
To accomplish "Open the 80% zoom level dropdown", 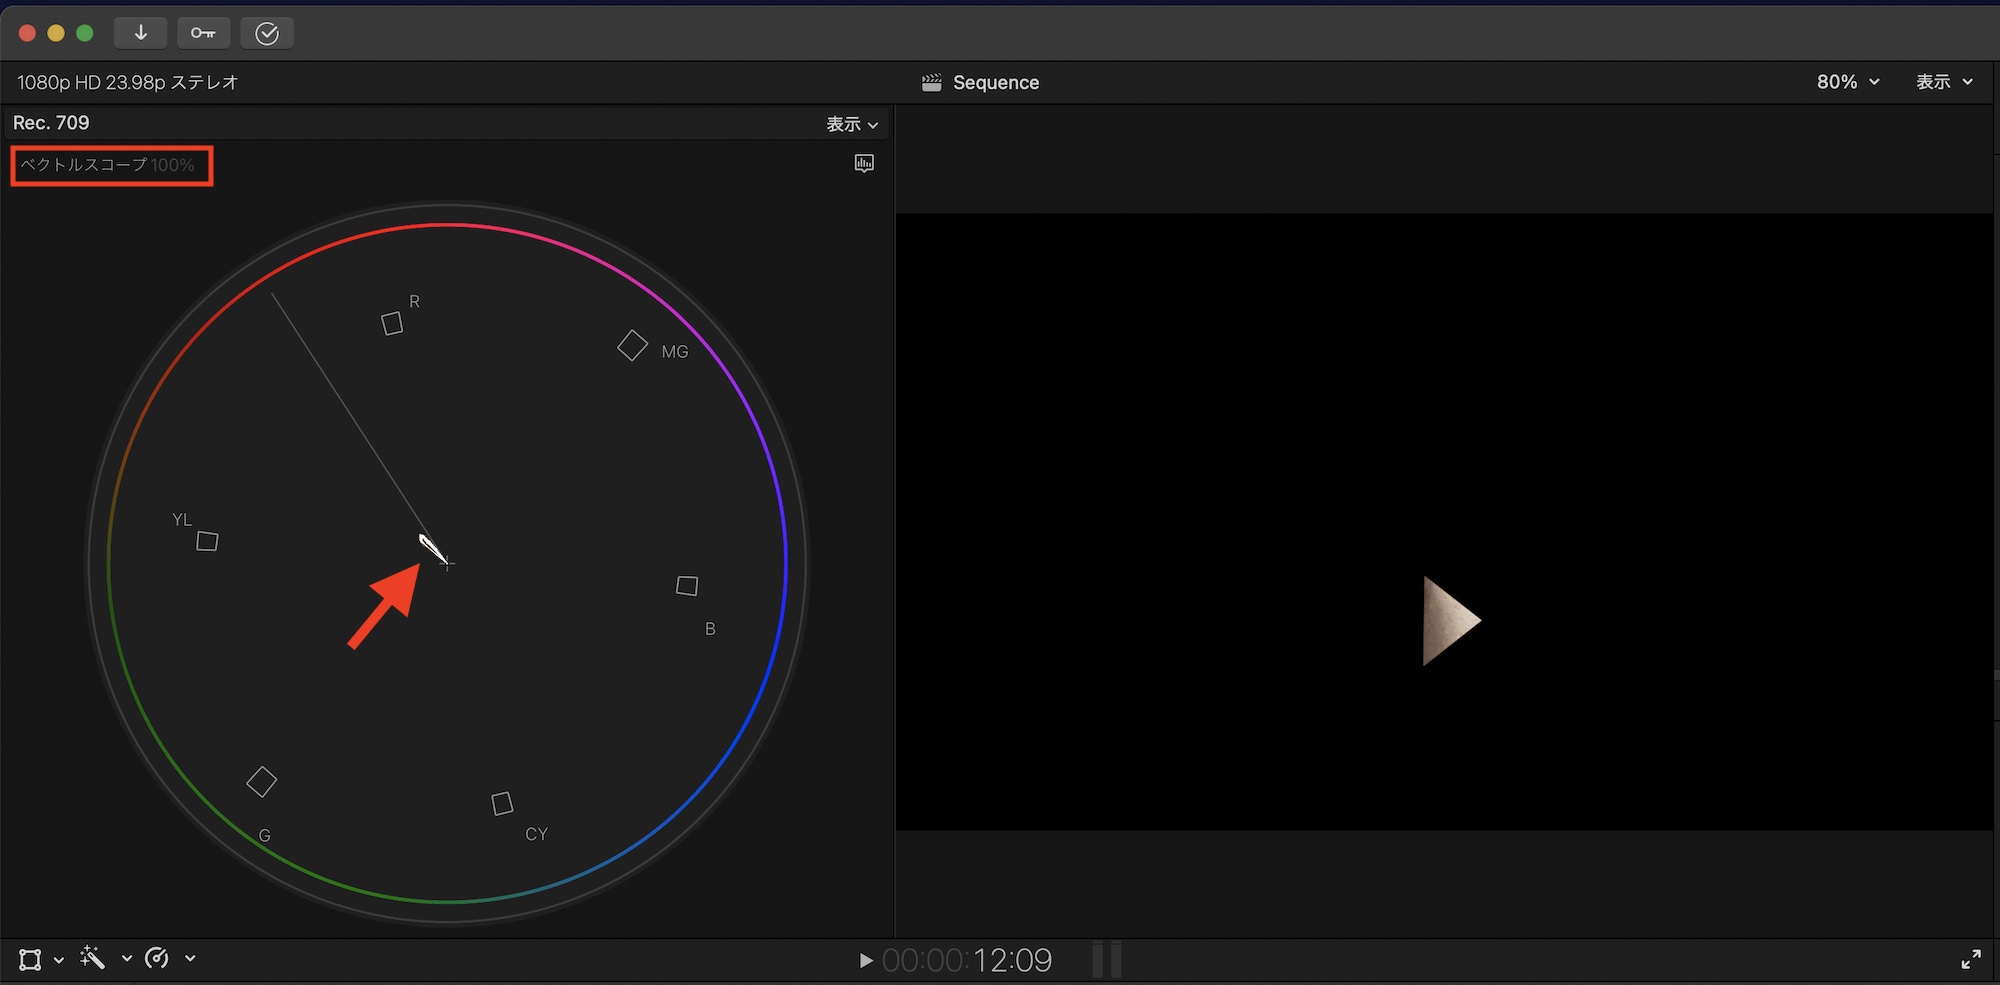I will (1847, 82).
